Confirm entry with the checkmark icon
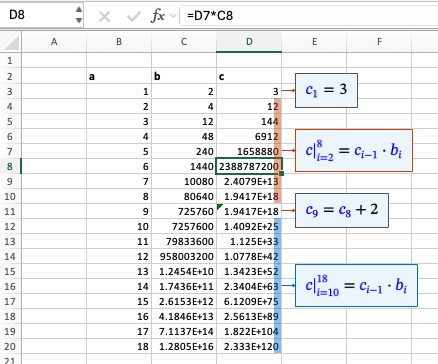The image size is (438, 364). (x=134, y=16)
